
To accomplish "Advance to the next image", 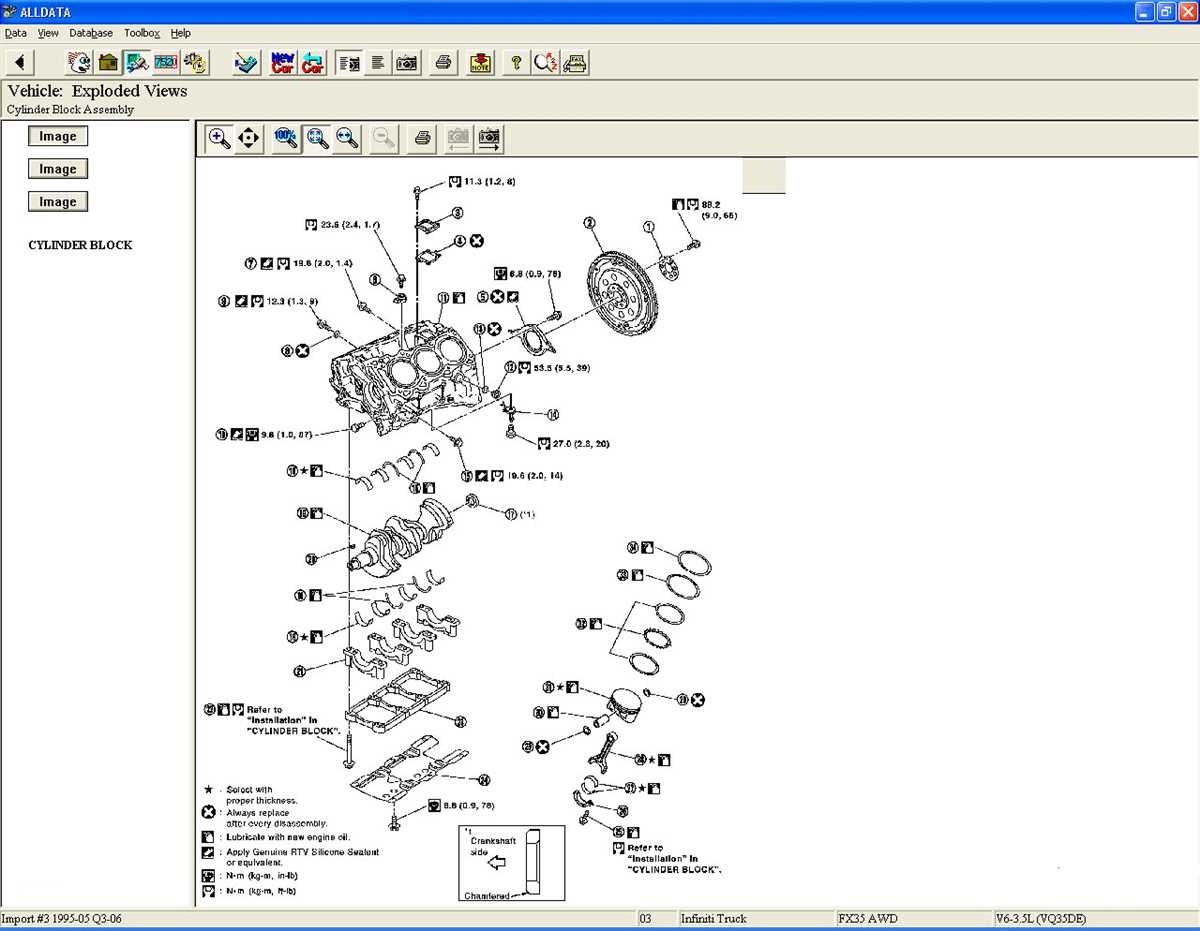I will click(x=489, y=138).
